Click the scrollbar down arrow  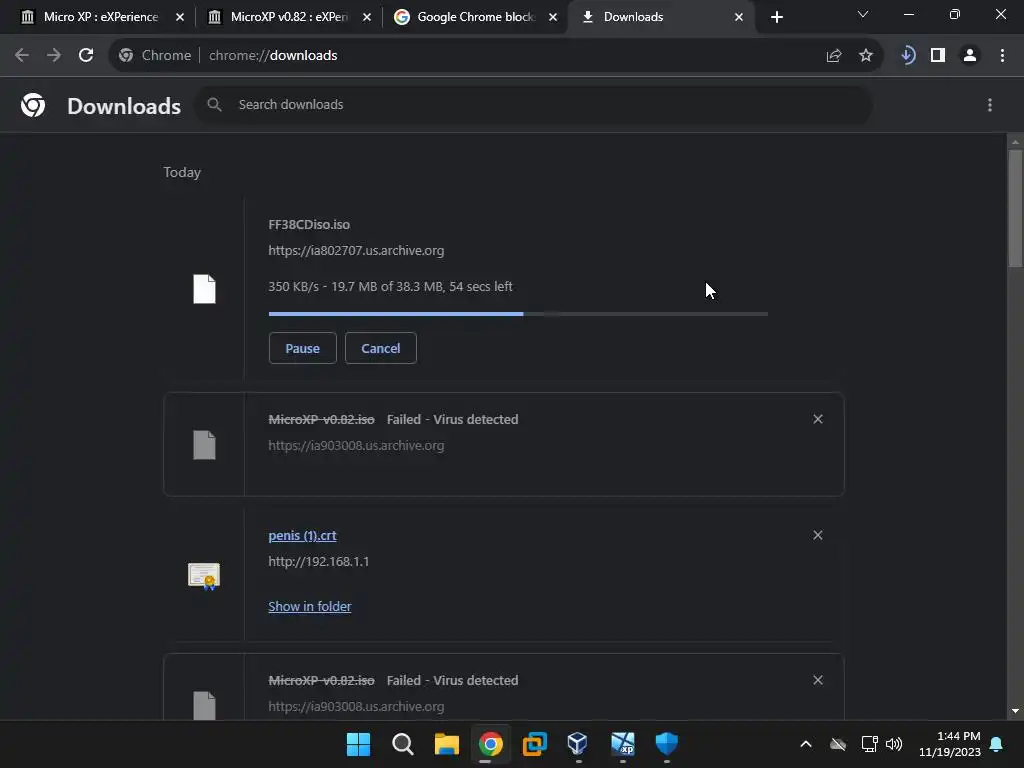coord(1015,711)
